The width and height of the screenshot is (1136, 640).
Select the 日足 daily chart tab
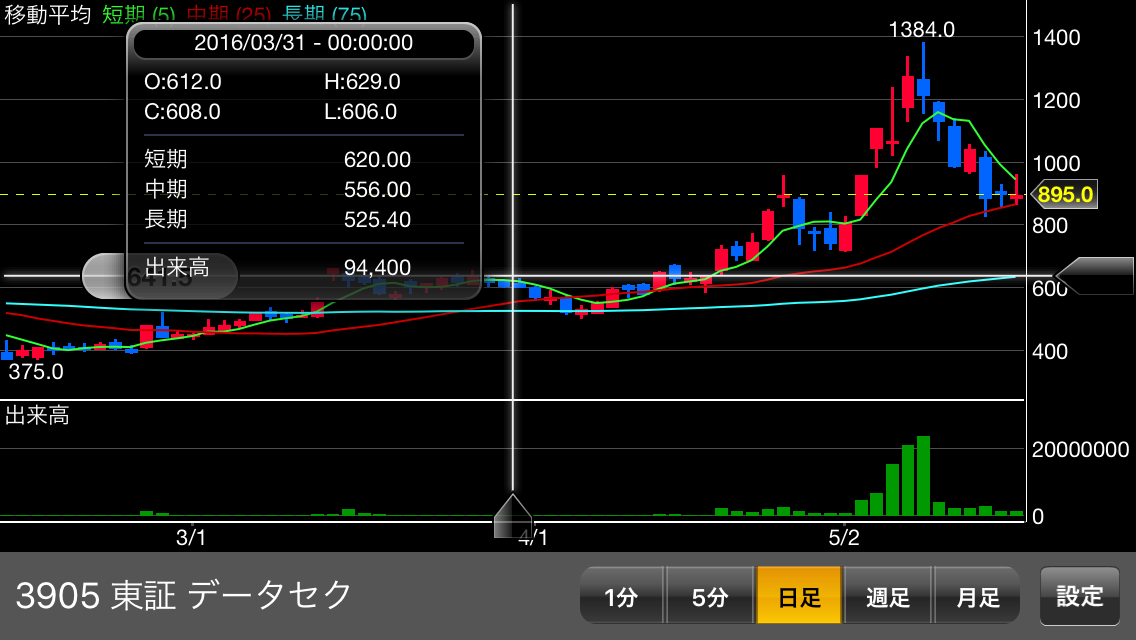799,597
